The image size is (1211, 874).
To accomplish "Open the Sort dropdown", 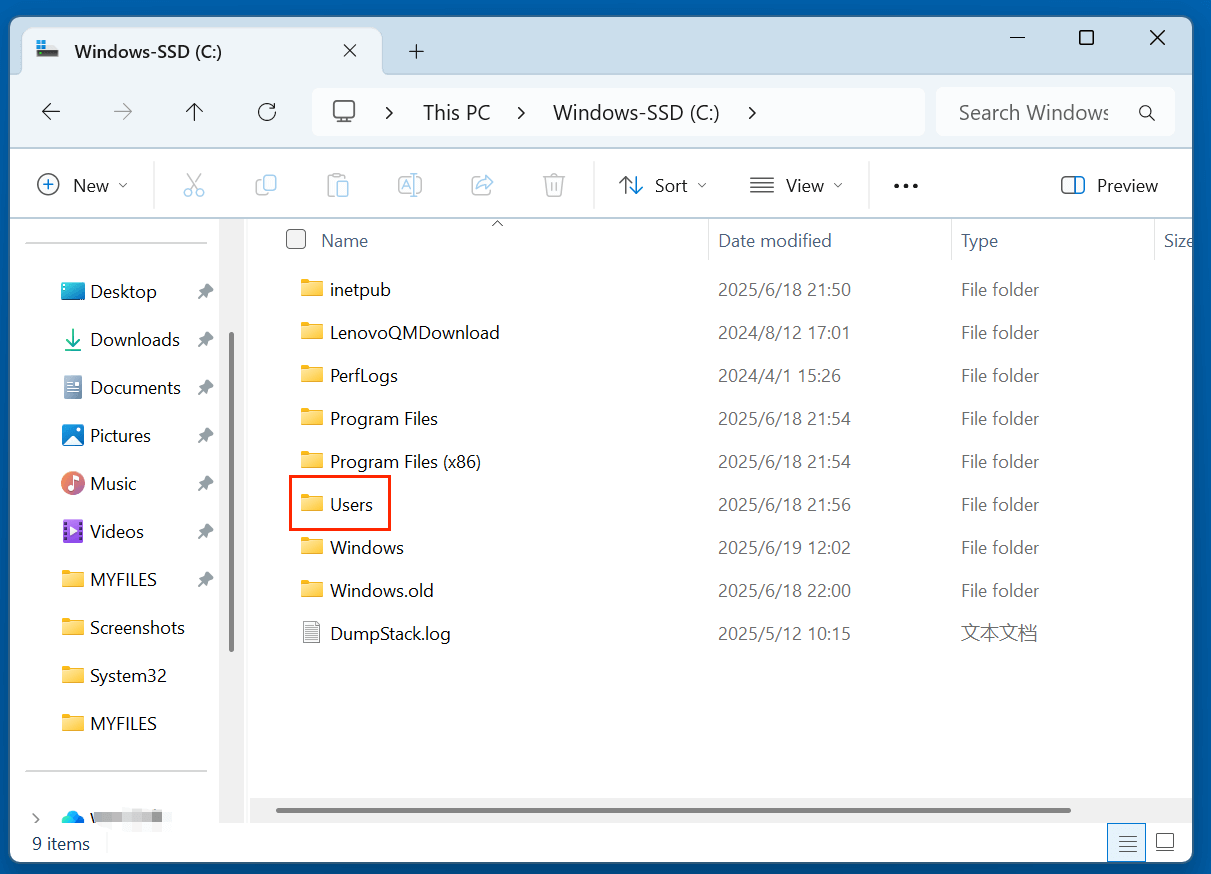I will point(662,185).
